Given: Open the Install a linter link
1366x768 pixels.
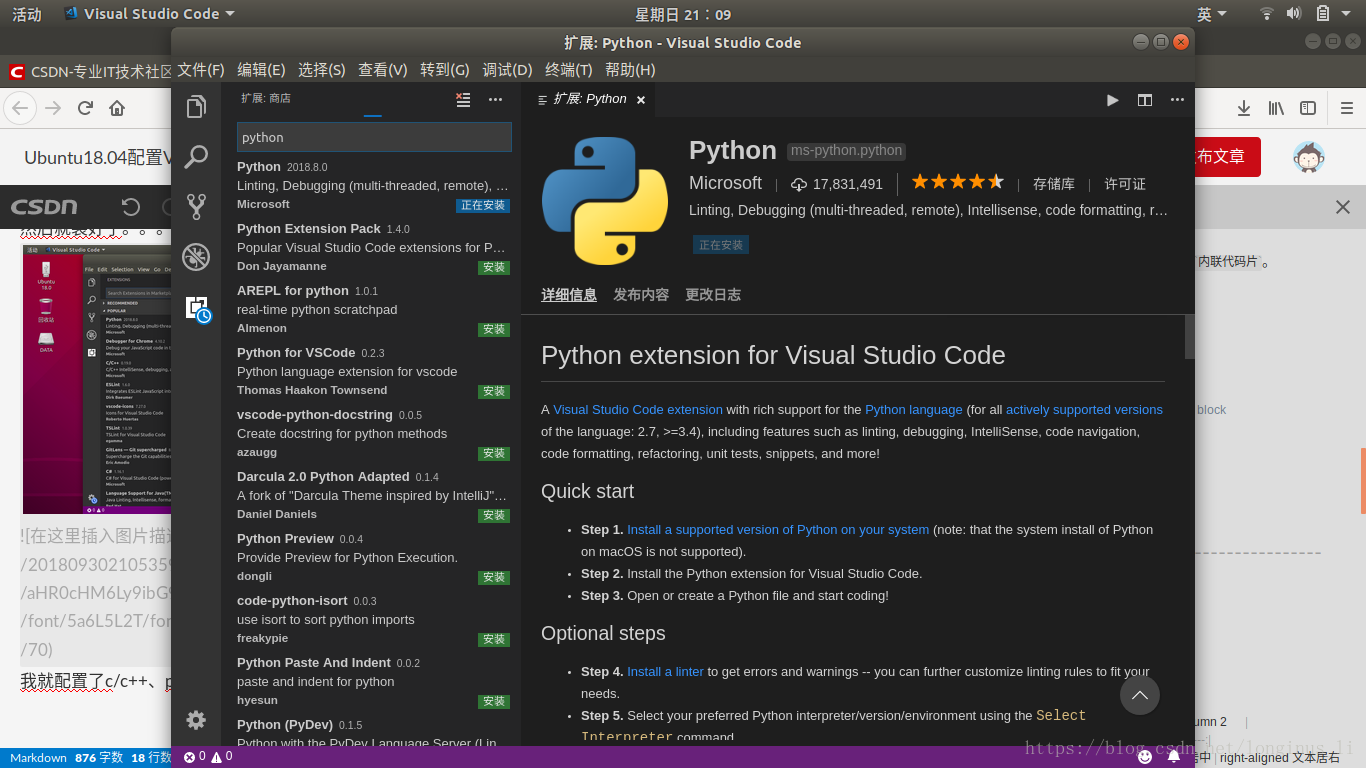Looking at the screenshot, I should [665, 672].
